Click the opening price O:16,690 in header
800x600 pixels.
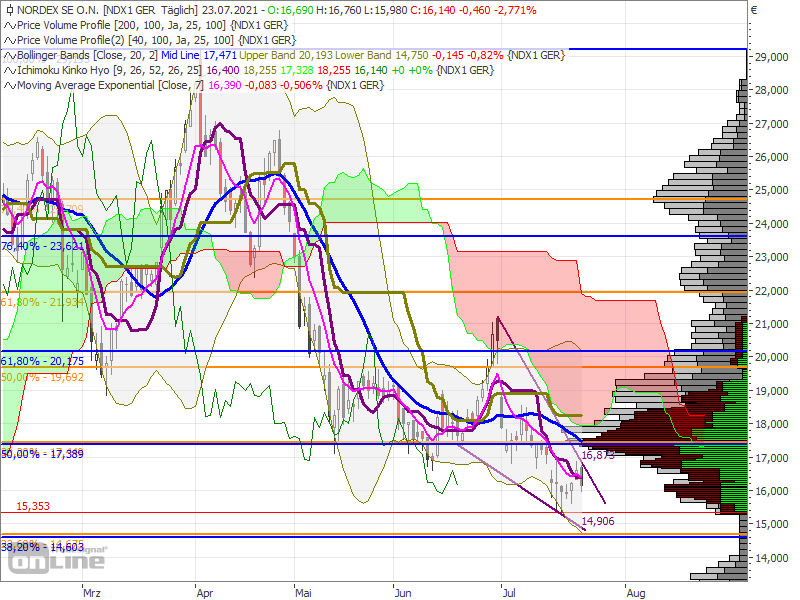(290, 10)
